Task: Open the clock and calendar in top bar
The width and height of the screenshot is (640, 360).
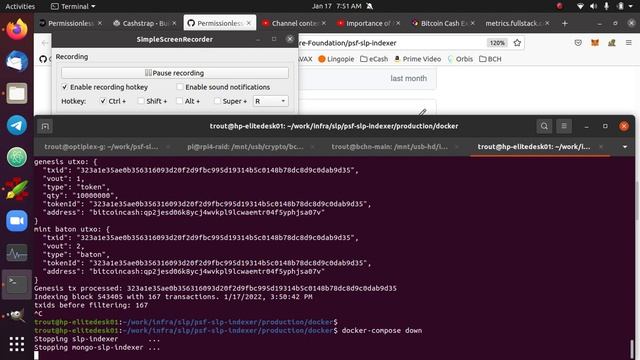Action: (337, 6)
